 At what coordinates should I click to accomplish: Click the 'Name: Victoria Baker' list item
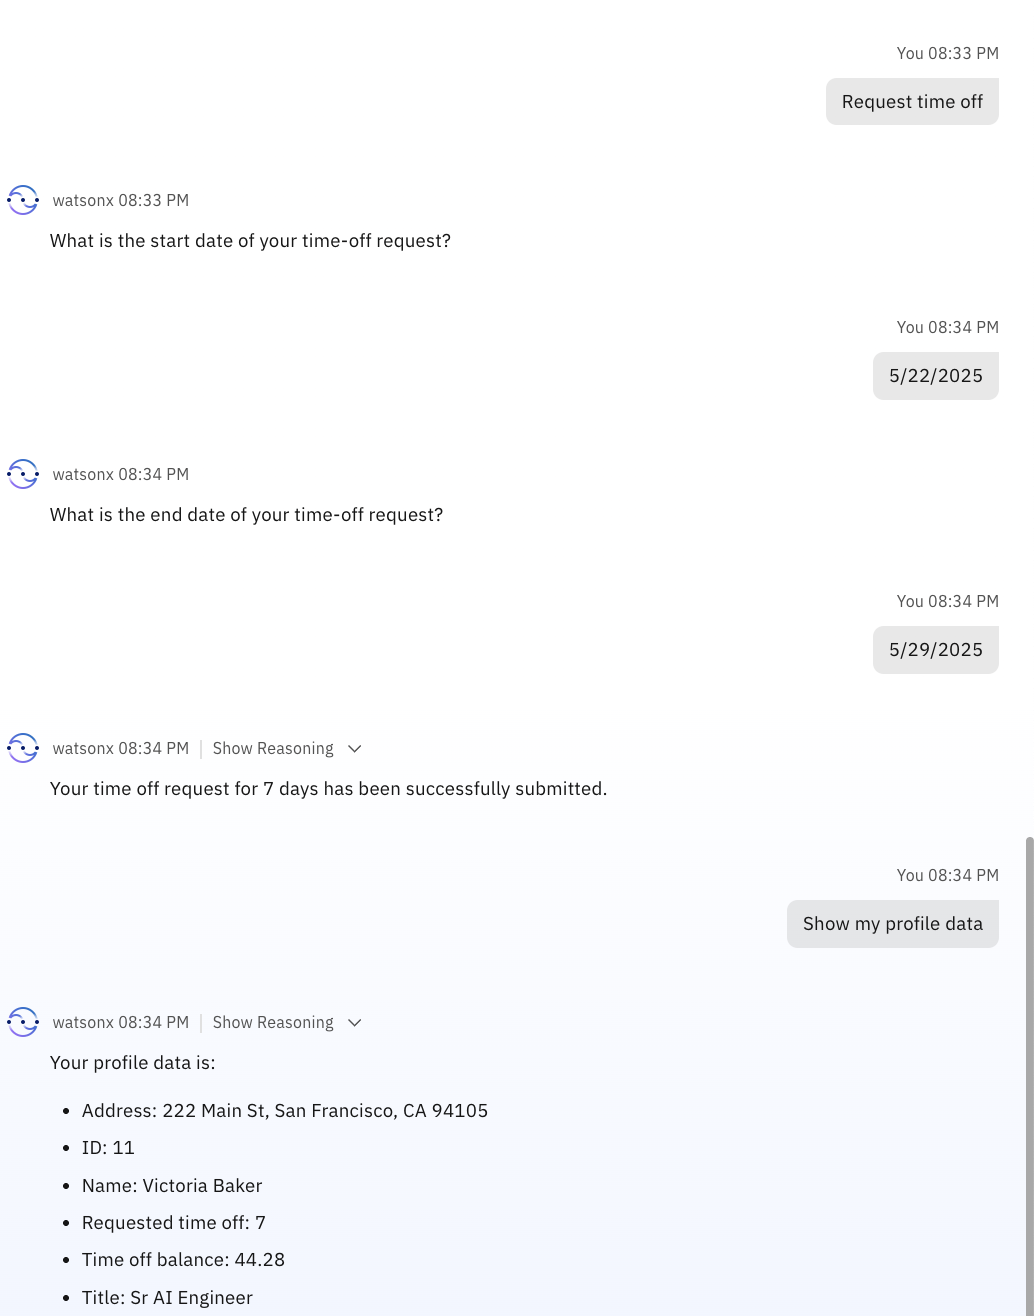(172, 1186)
